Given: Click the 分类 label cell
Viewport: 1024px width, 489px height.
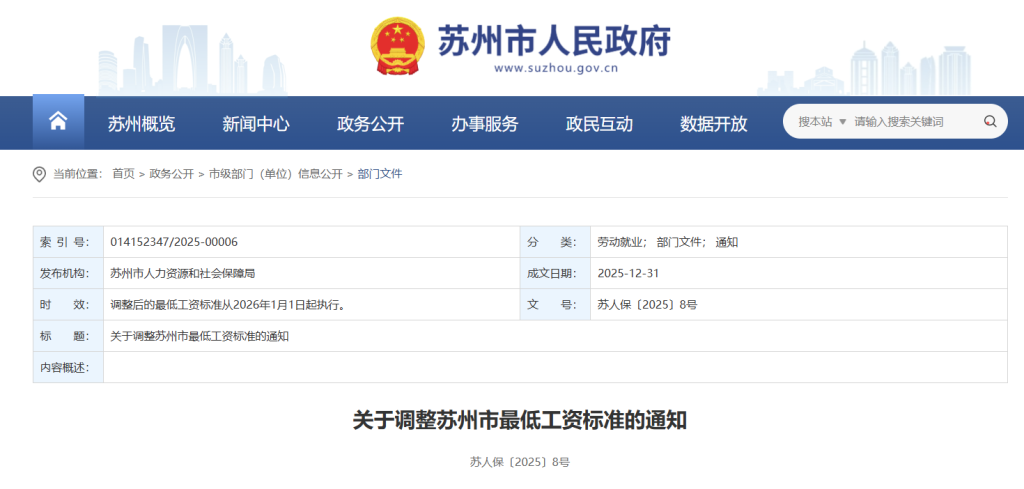Looking at the screenshot, I should (x=555, y=242).
